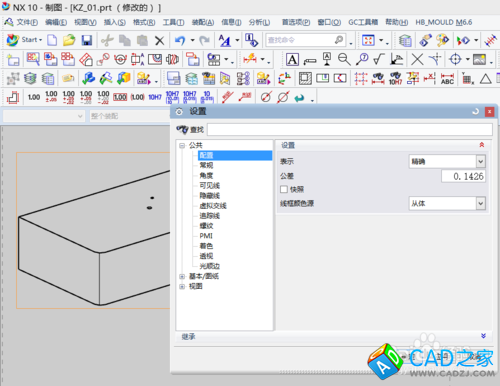The image size is (500, 386).
Task: Click the Delete X icon in toolbar
Action: point(160,41)
